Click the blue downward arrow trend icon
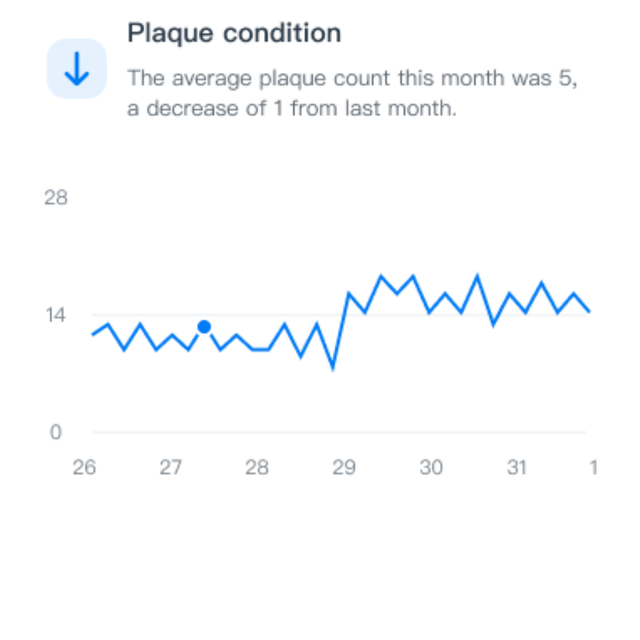This screenshot has height=640, width=640. tap(77, 69)
